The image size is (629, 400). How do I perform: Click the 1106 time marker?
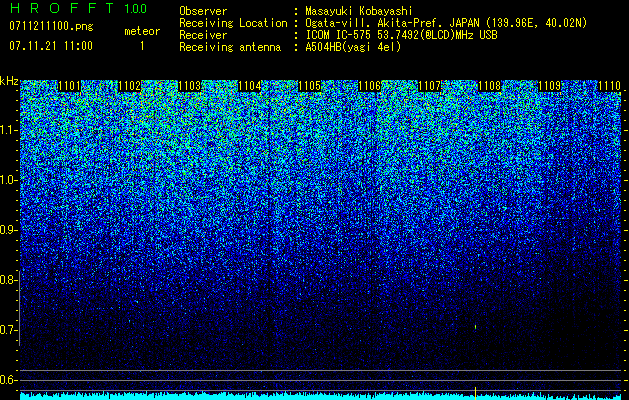(369, 86)
